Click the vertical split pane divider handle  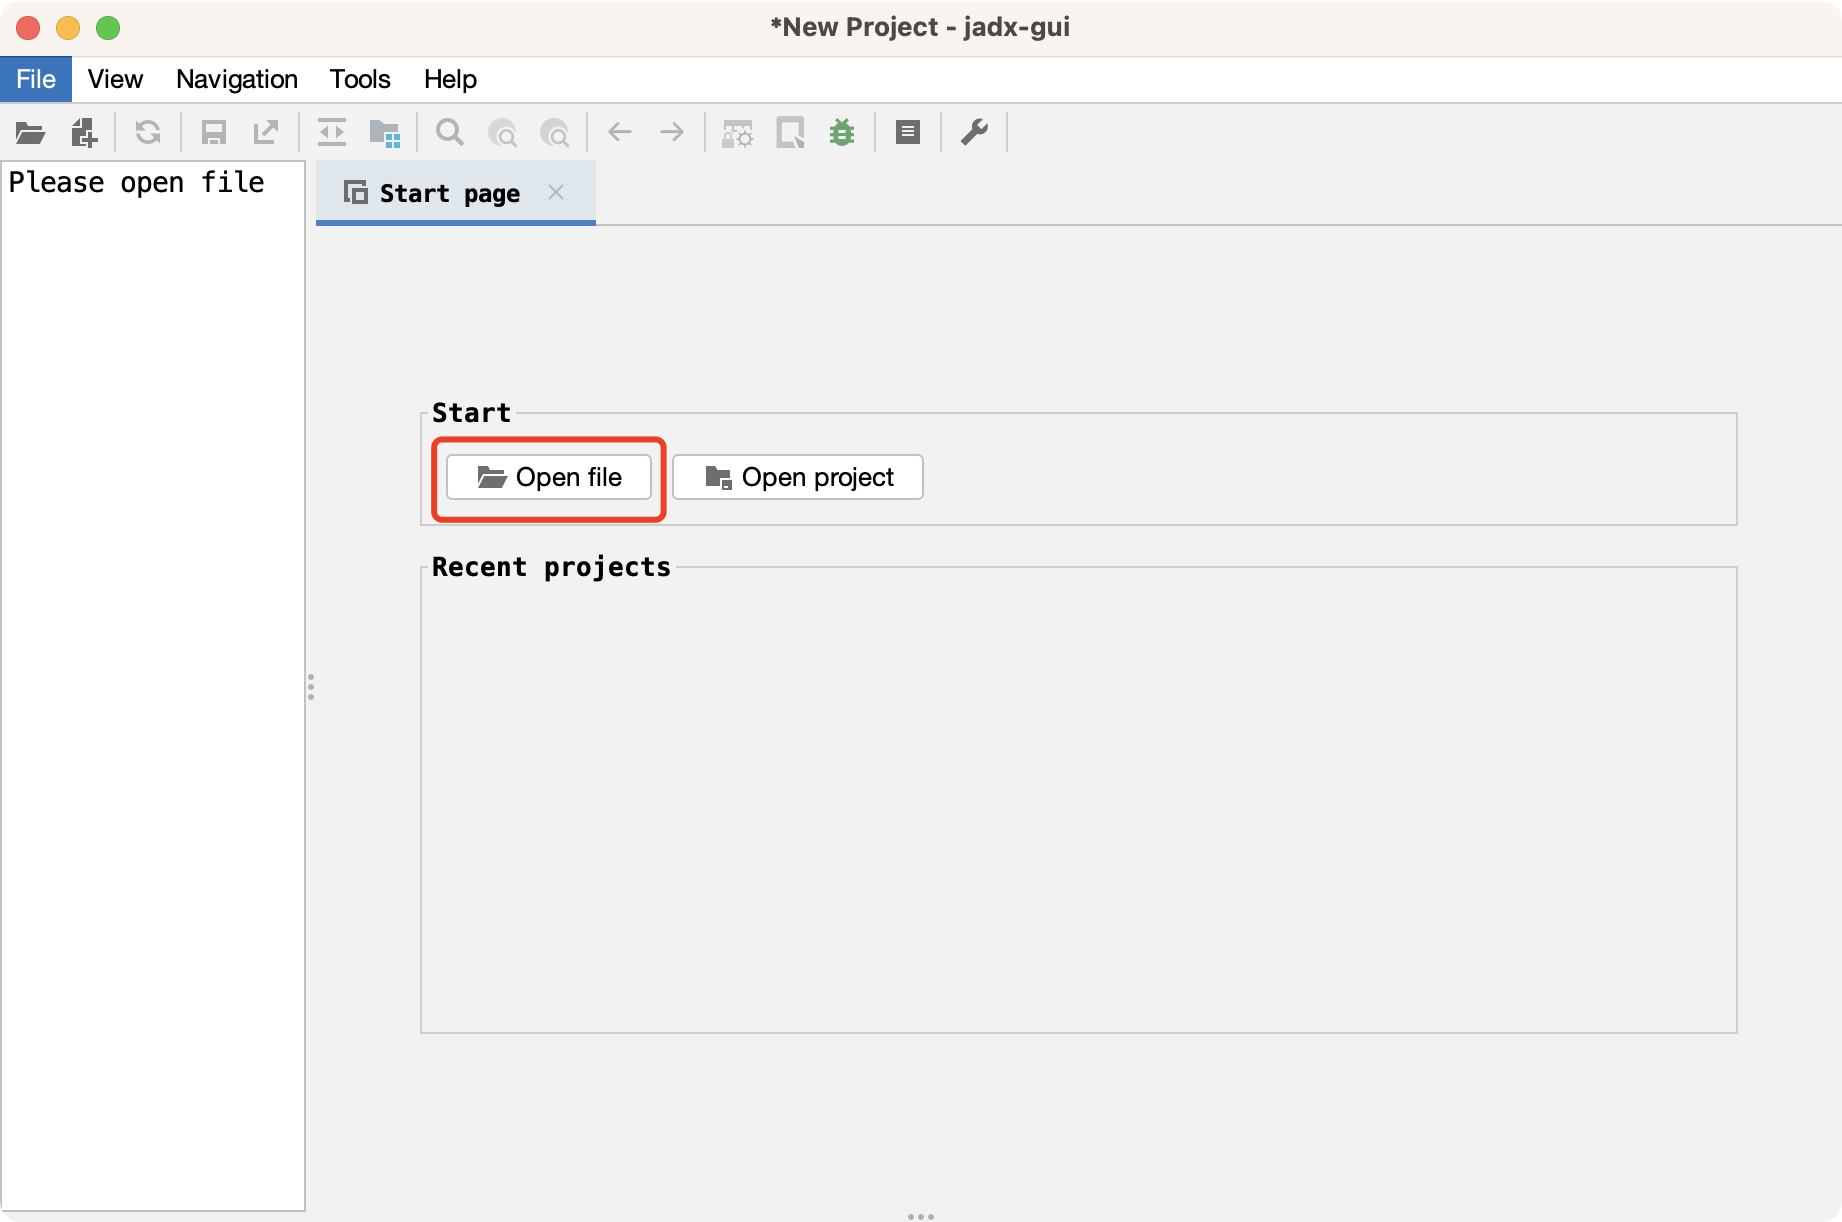(x=311, y=687)
